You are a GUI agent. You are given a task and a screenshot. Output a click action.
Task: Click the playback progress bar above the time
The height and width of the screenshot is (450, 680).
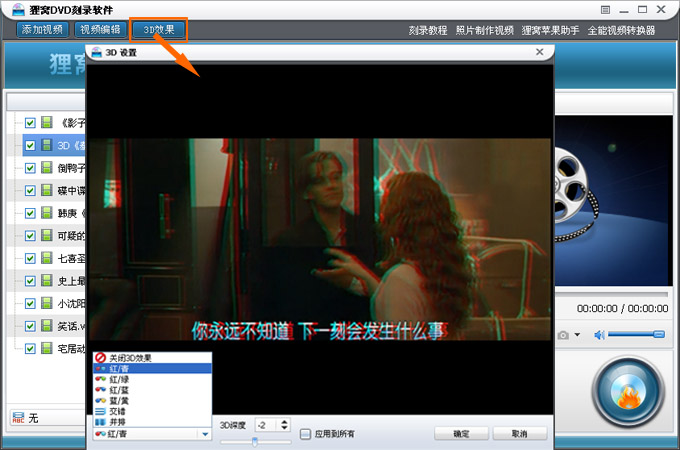(611, 294)
